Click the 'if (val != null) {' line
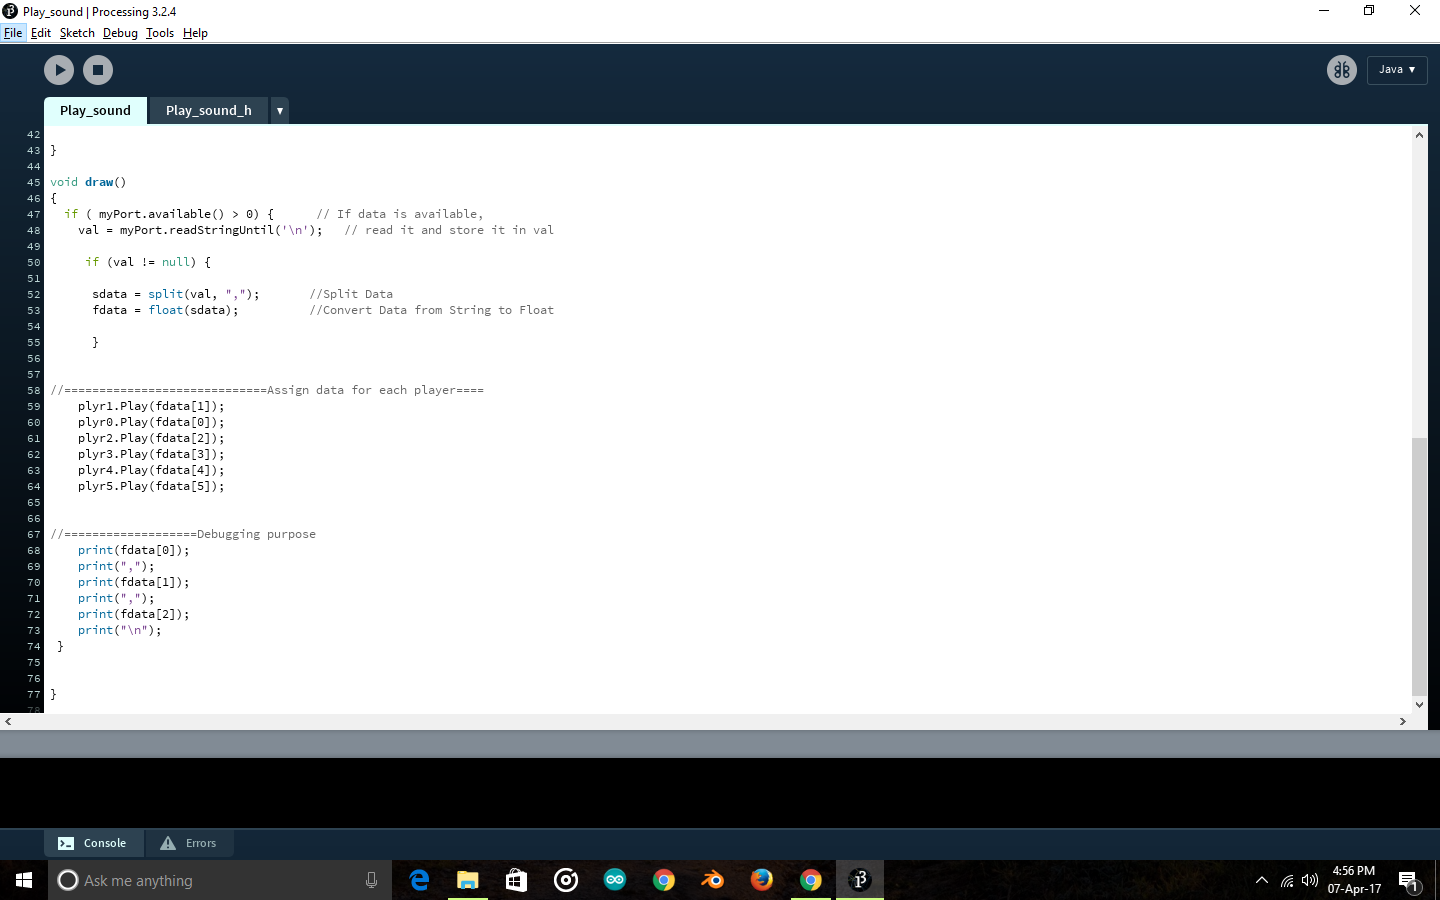Screen dimensions: 1440x900 tap(148, 262)
